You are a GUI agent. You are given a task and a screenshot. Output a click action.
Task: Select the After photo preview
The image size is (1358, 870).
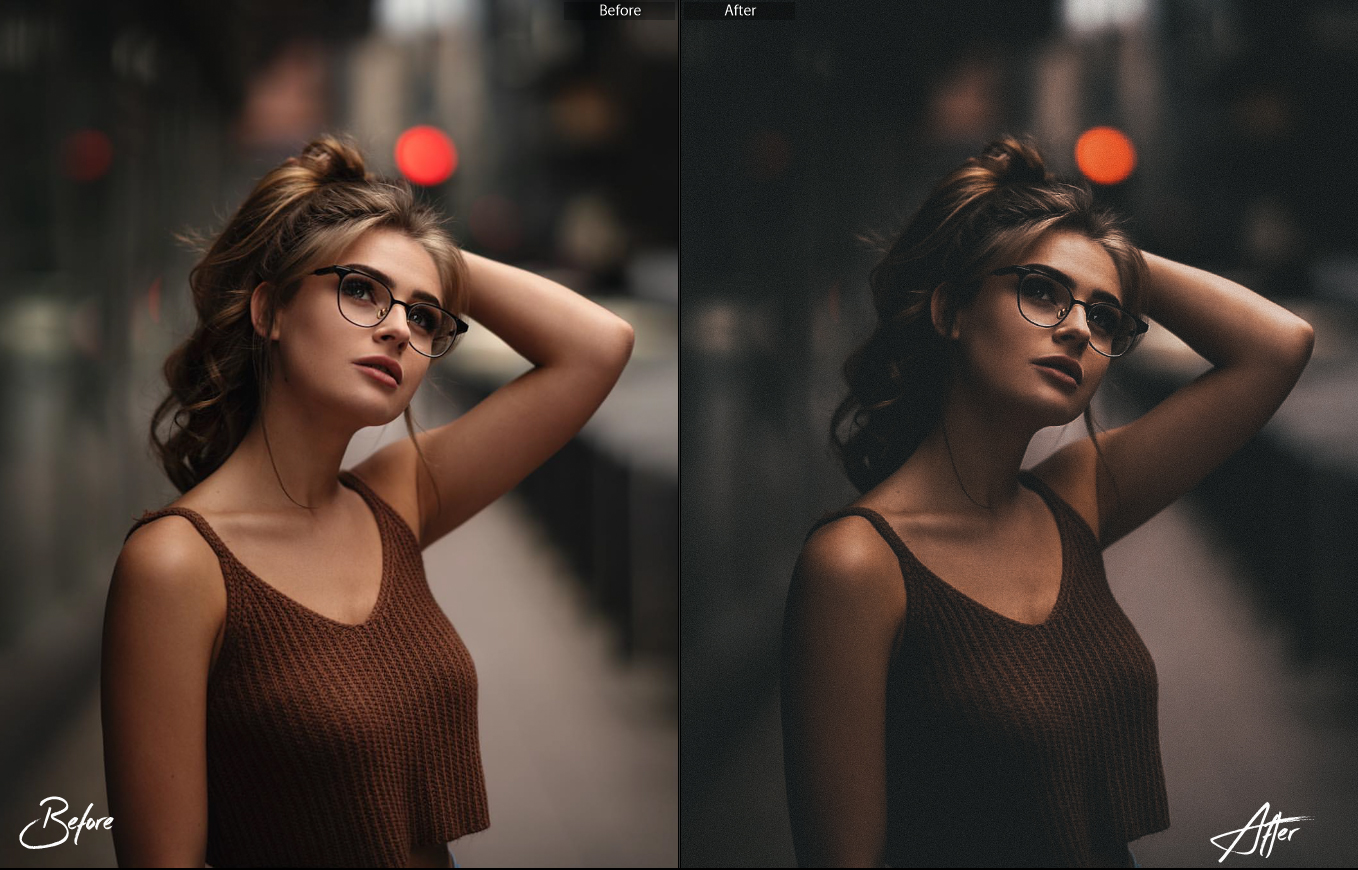tap(1019, 434)
